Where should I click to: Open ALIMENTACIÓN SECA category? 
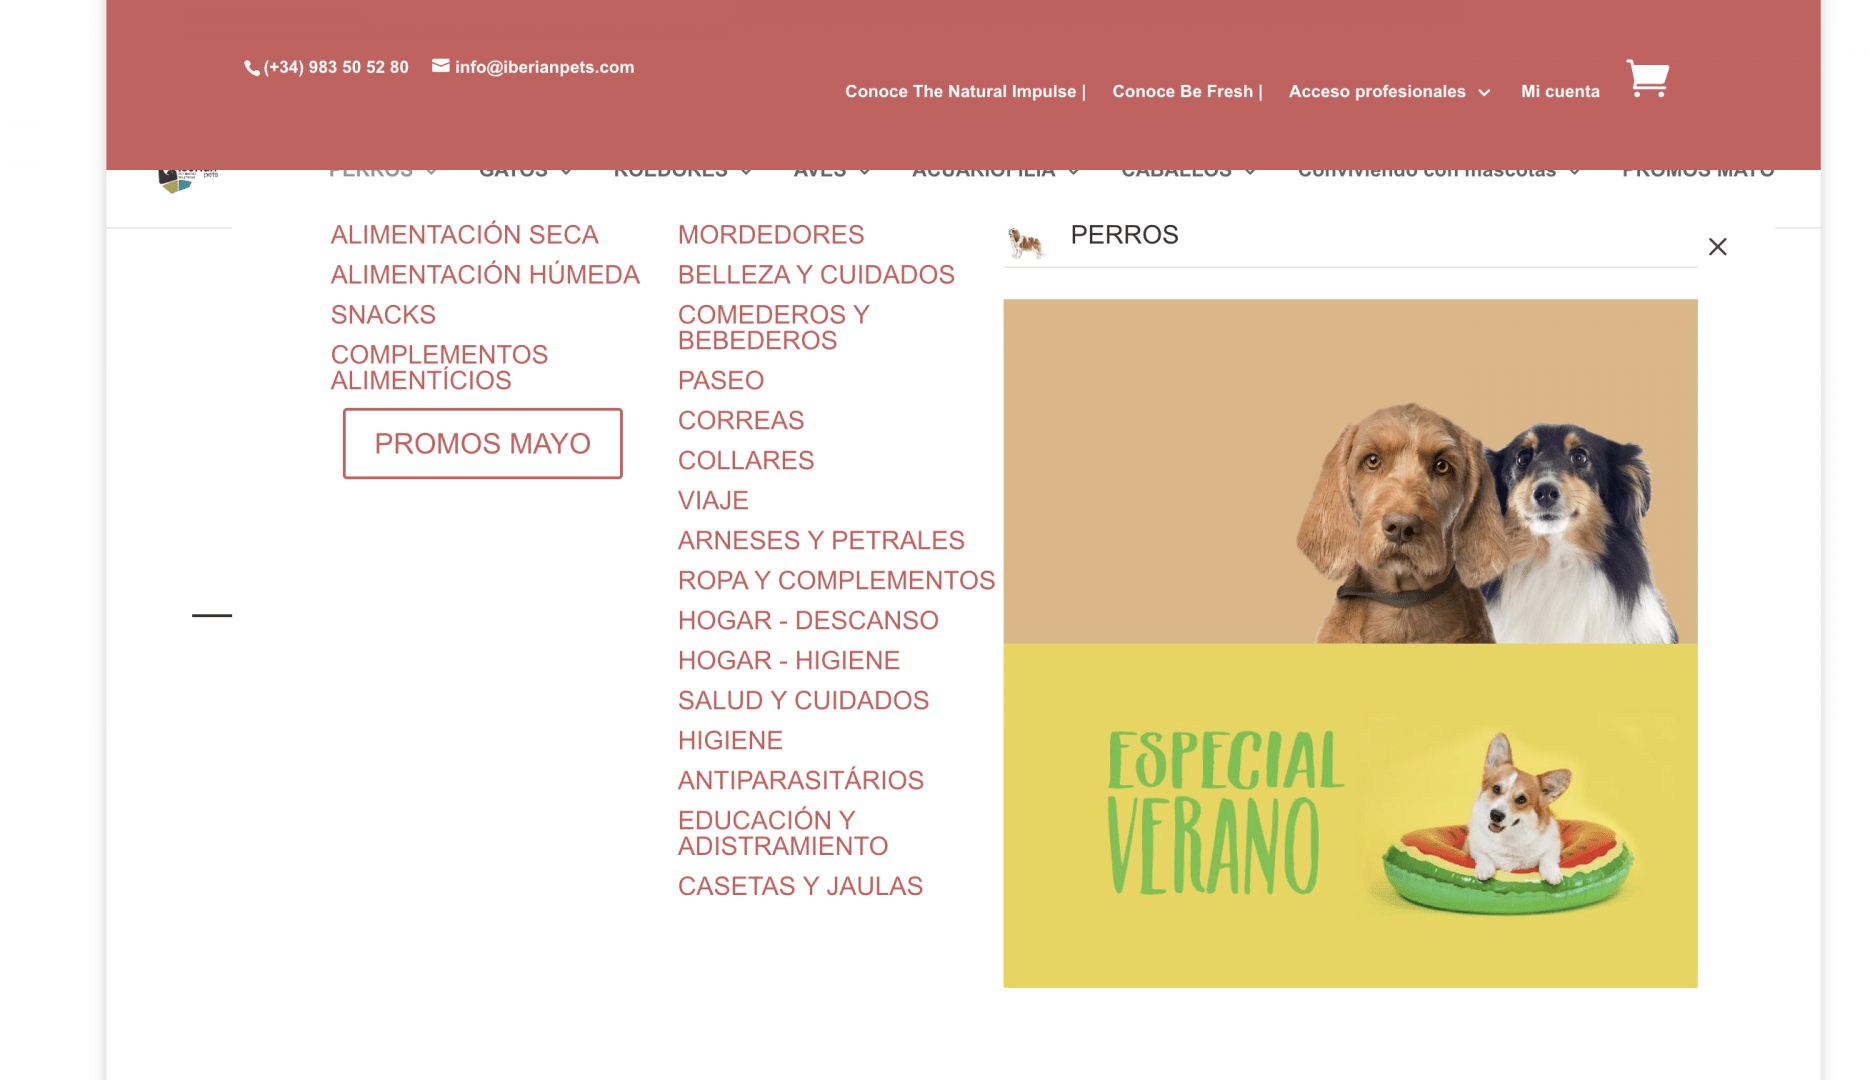click(x=465, y=235)
